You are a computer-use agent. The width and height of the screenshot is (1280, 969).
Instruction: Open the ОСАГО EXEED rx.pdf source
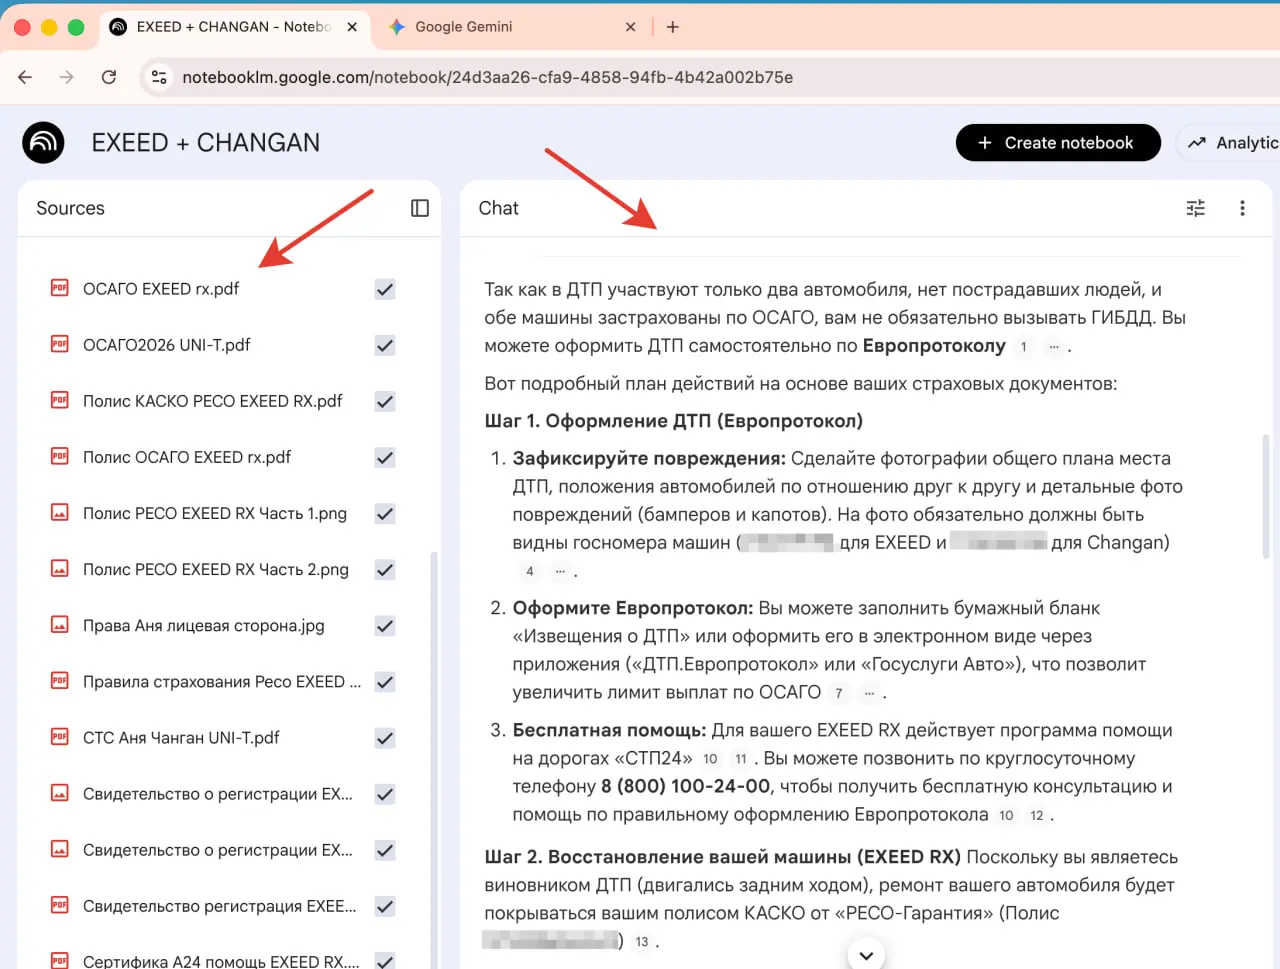click(161, 289)
